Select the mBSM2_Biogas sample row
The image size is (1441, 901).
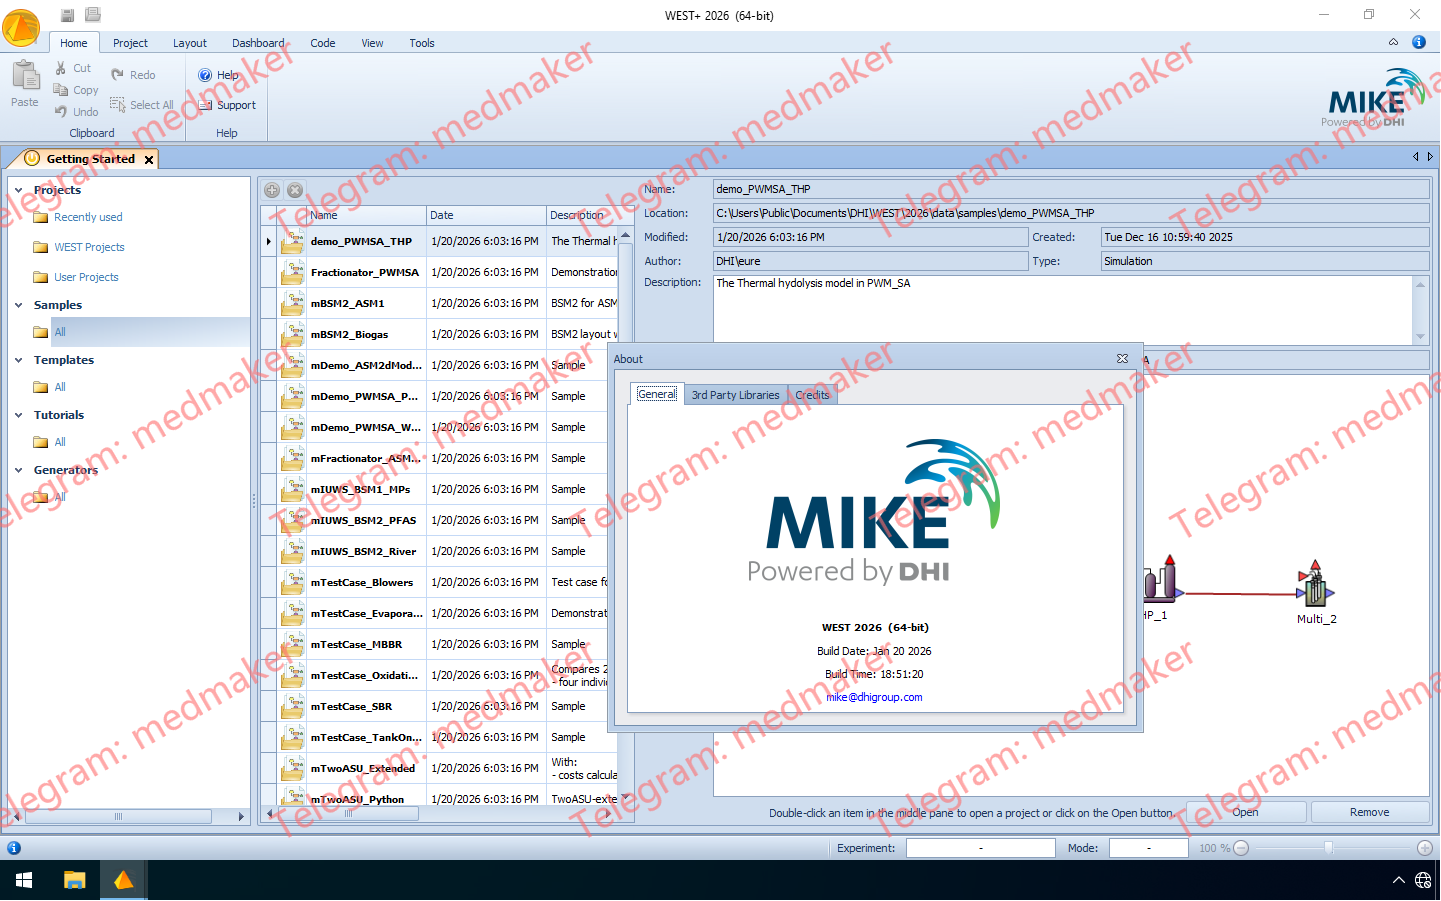[349, 334]
